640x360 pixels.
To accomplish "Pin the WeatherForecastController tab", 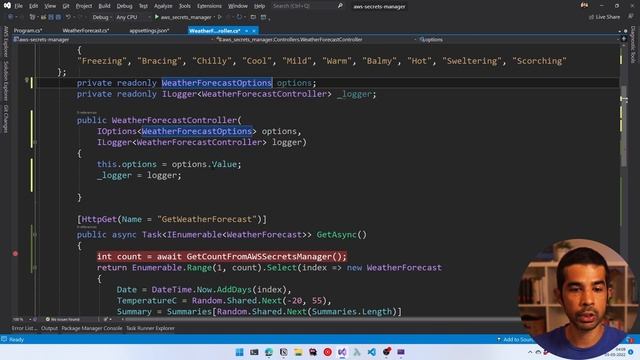I will point(247,31).
